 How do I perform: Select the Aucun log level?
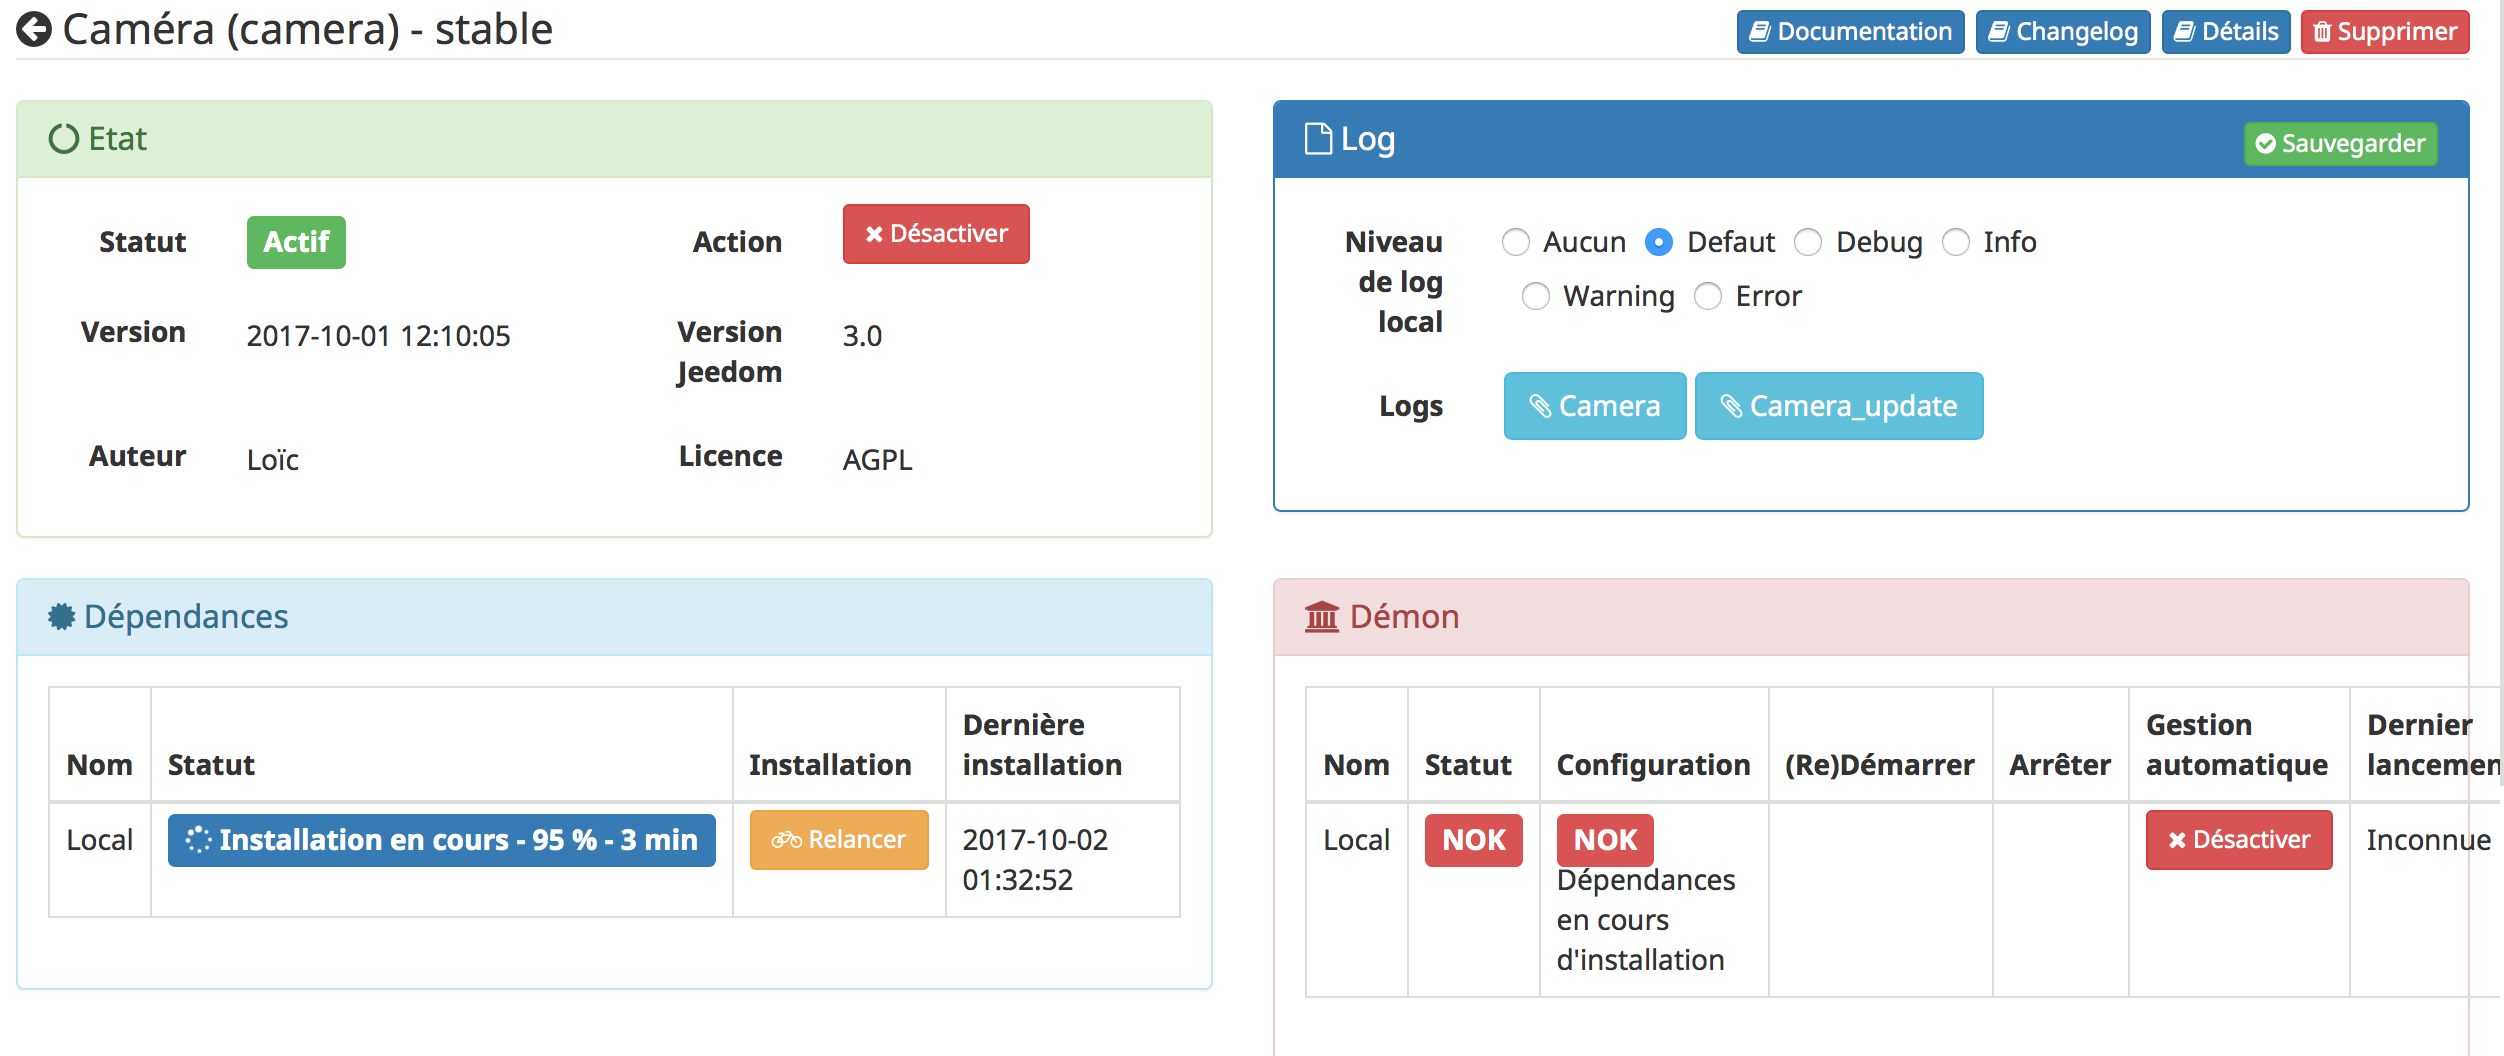click(1516, 242)
